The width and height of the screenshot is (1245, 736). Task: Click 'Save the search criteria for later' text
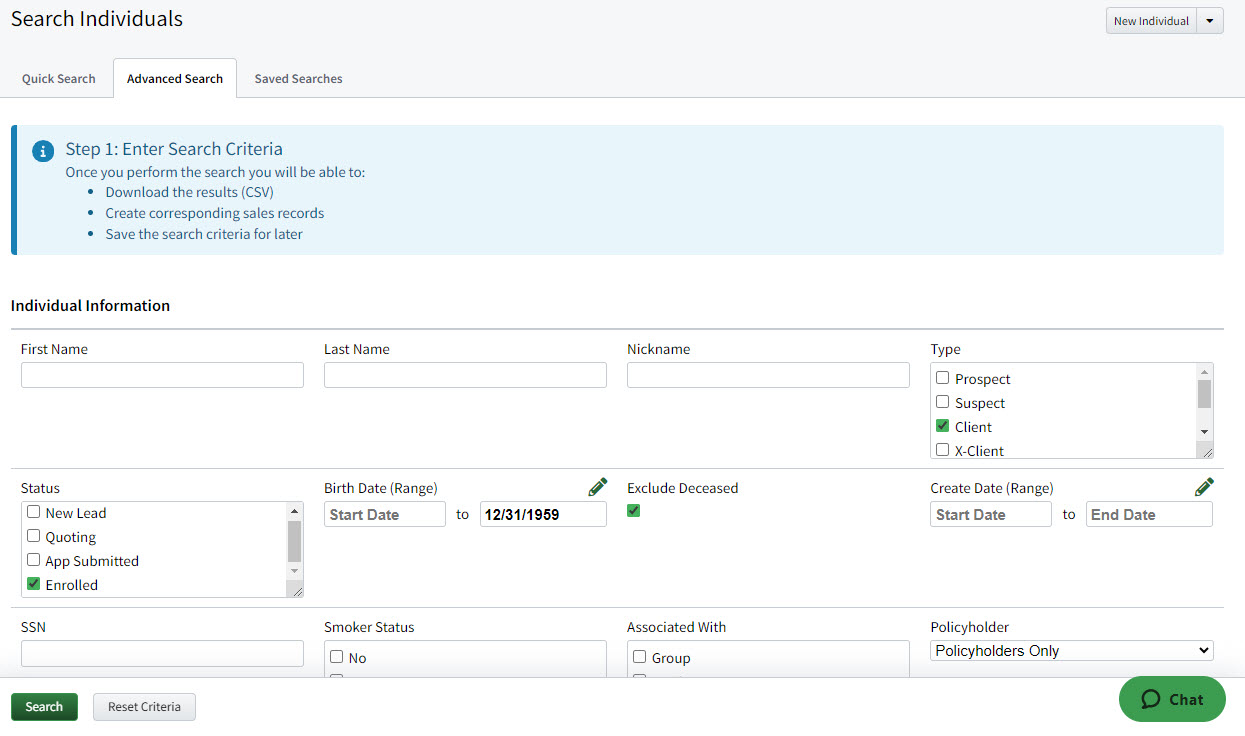pyautogui.click(x=204, y=234)
